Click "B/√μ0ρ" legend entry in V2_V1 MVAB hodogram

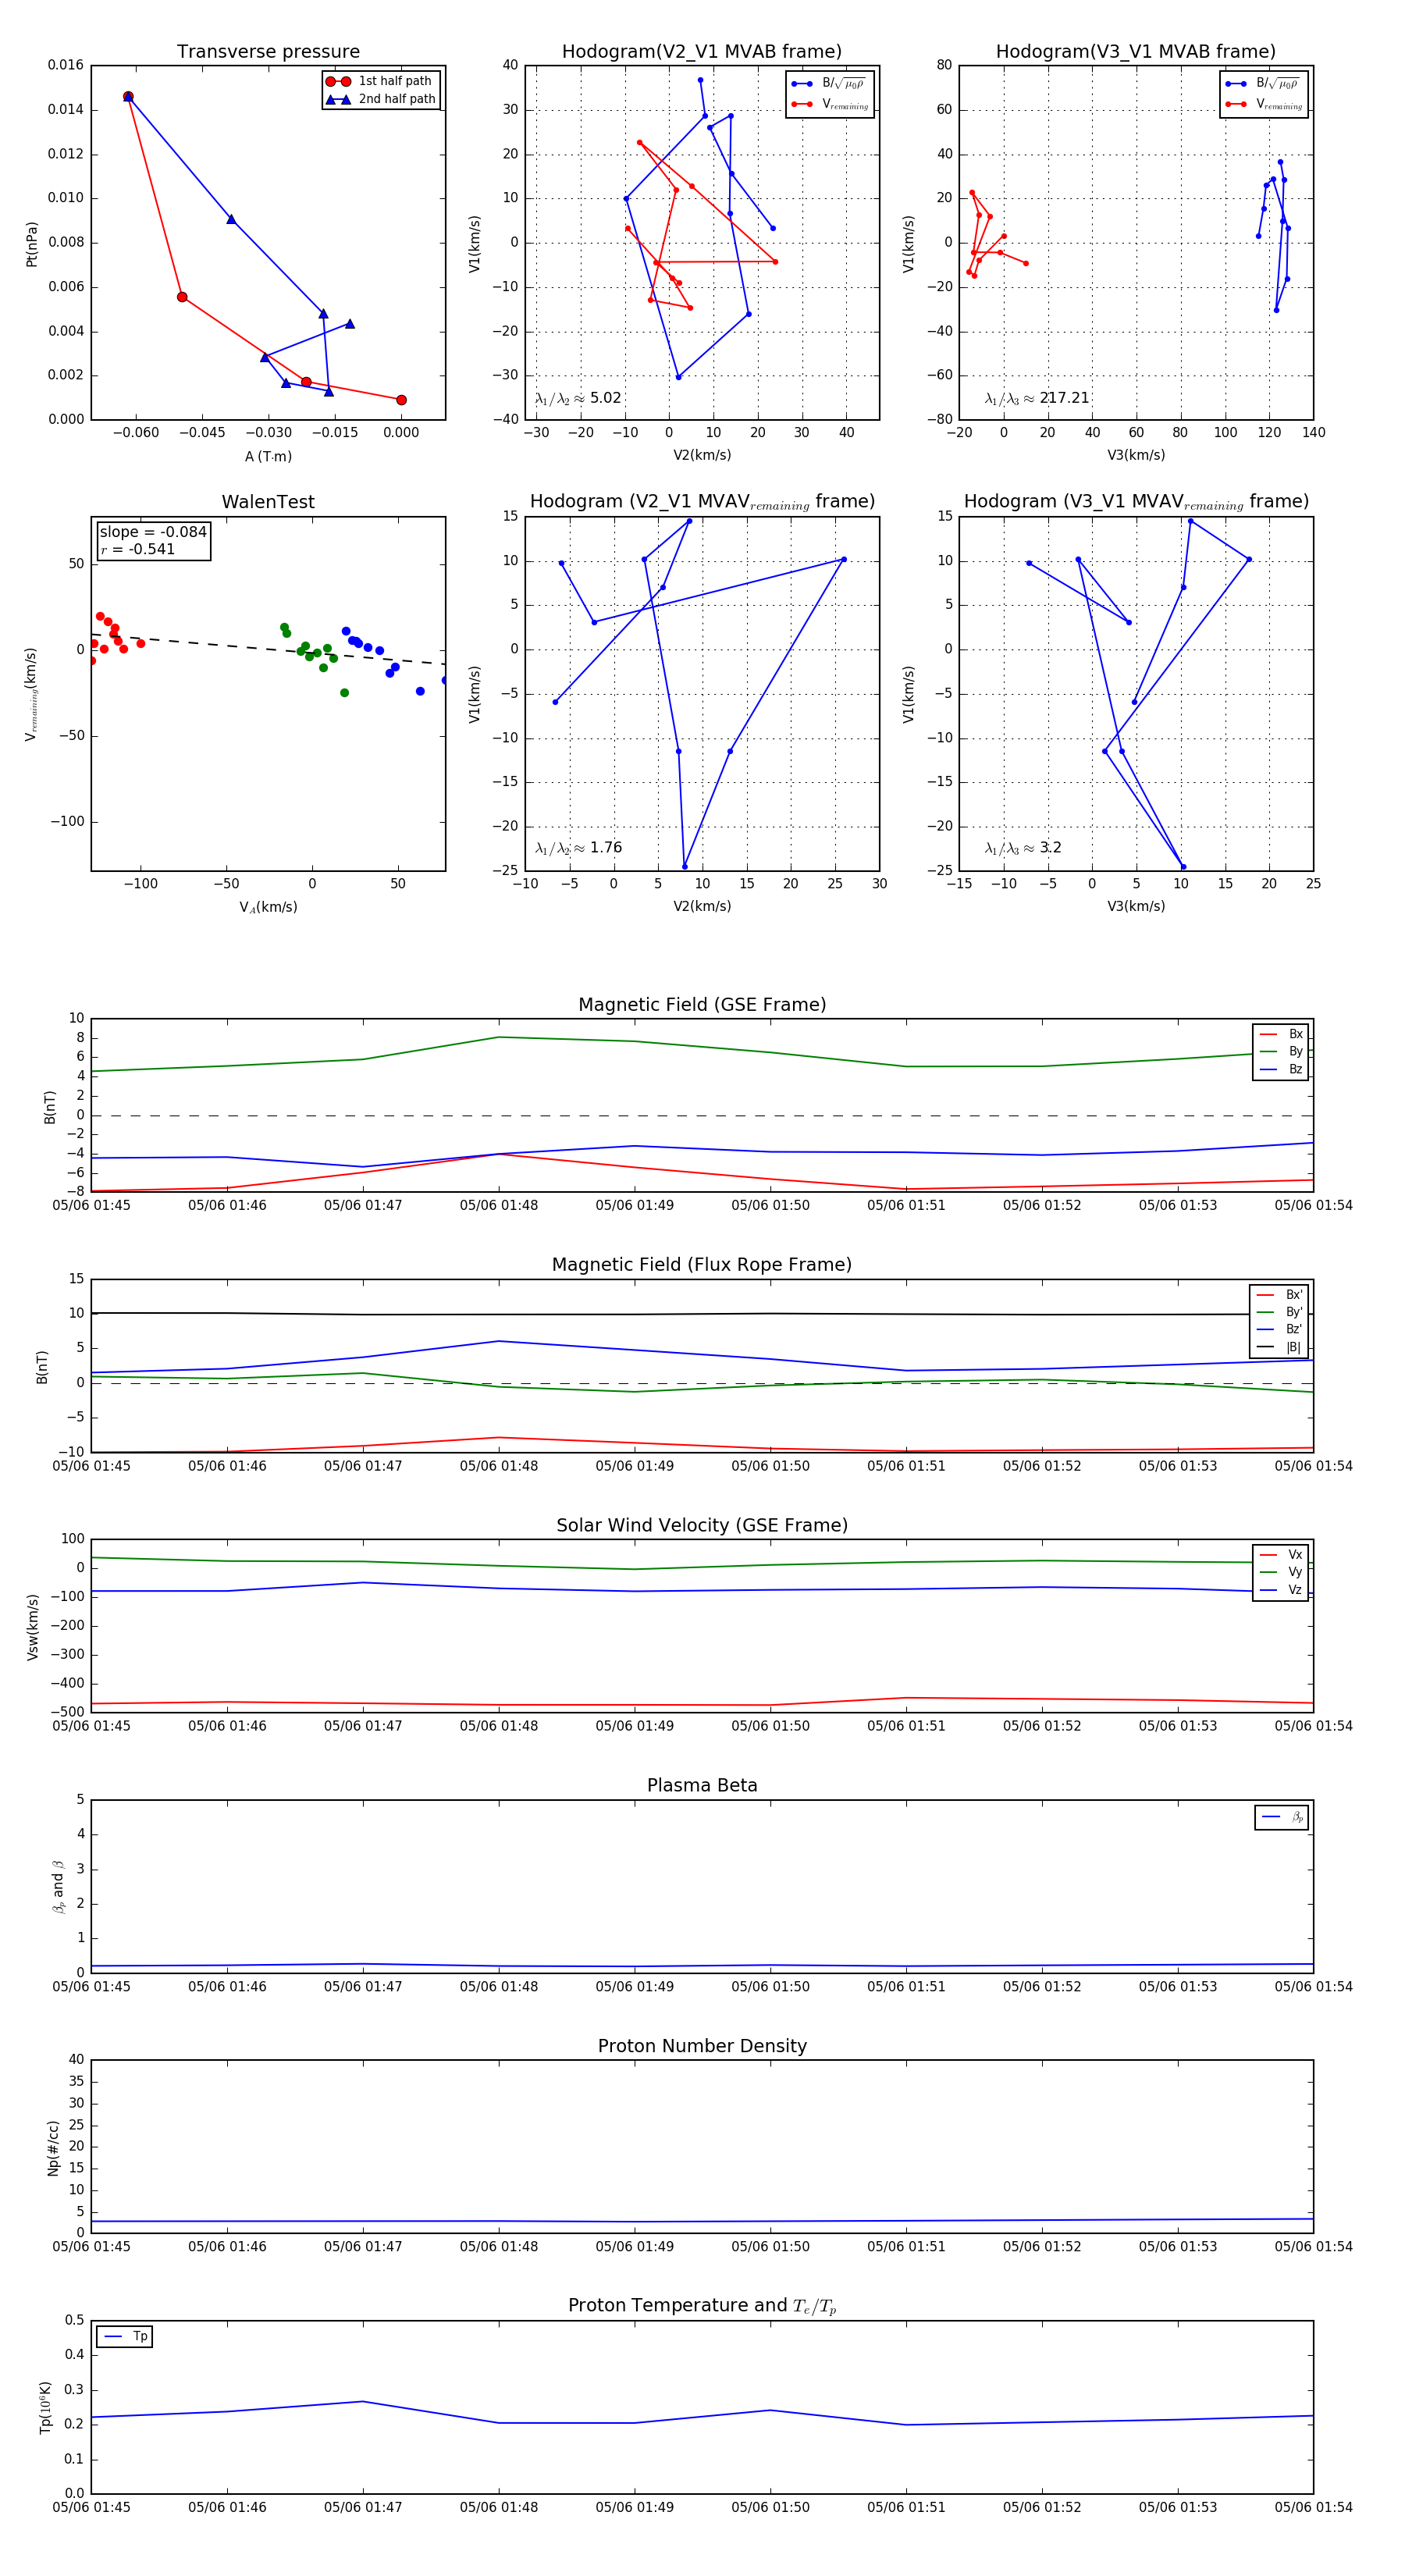point(829,84)
